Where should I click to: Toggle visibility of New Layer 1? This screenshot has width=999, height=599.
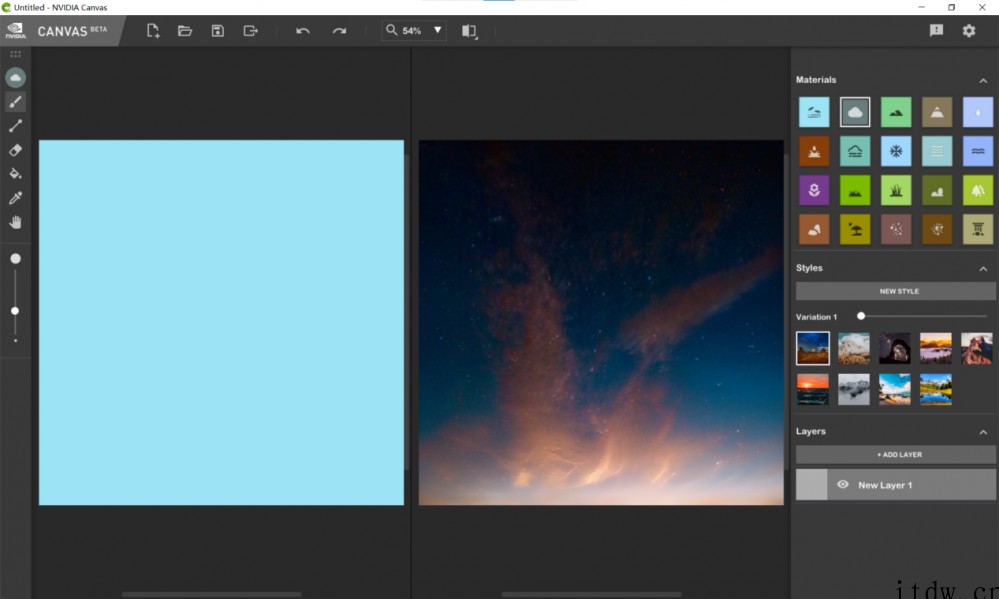842,485
